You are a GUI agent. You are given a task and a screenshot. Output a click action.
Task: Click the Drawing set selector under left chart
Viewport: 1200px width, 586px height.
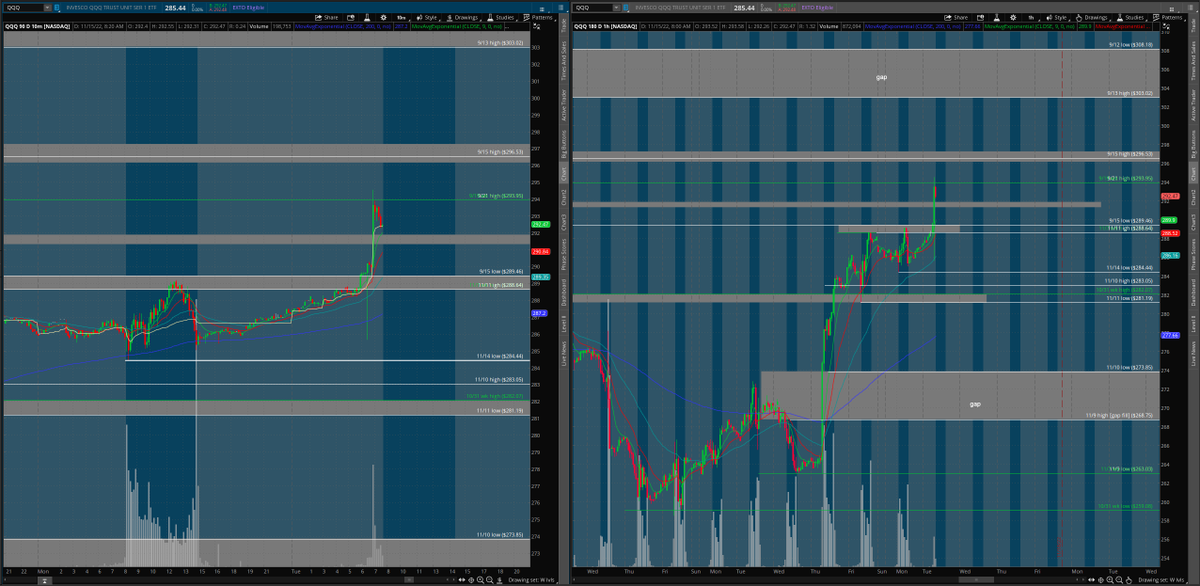click(x=530, y=580)
